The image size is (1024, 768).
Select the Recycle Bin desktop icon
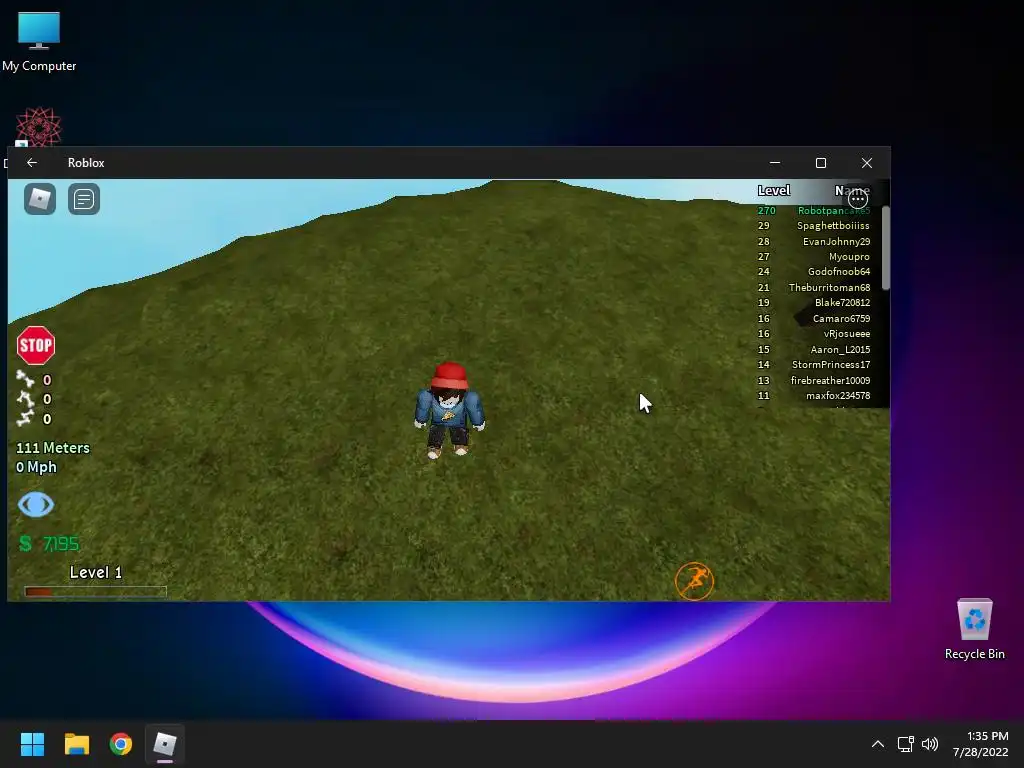pyautogui.click(x=974, y=630)
